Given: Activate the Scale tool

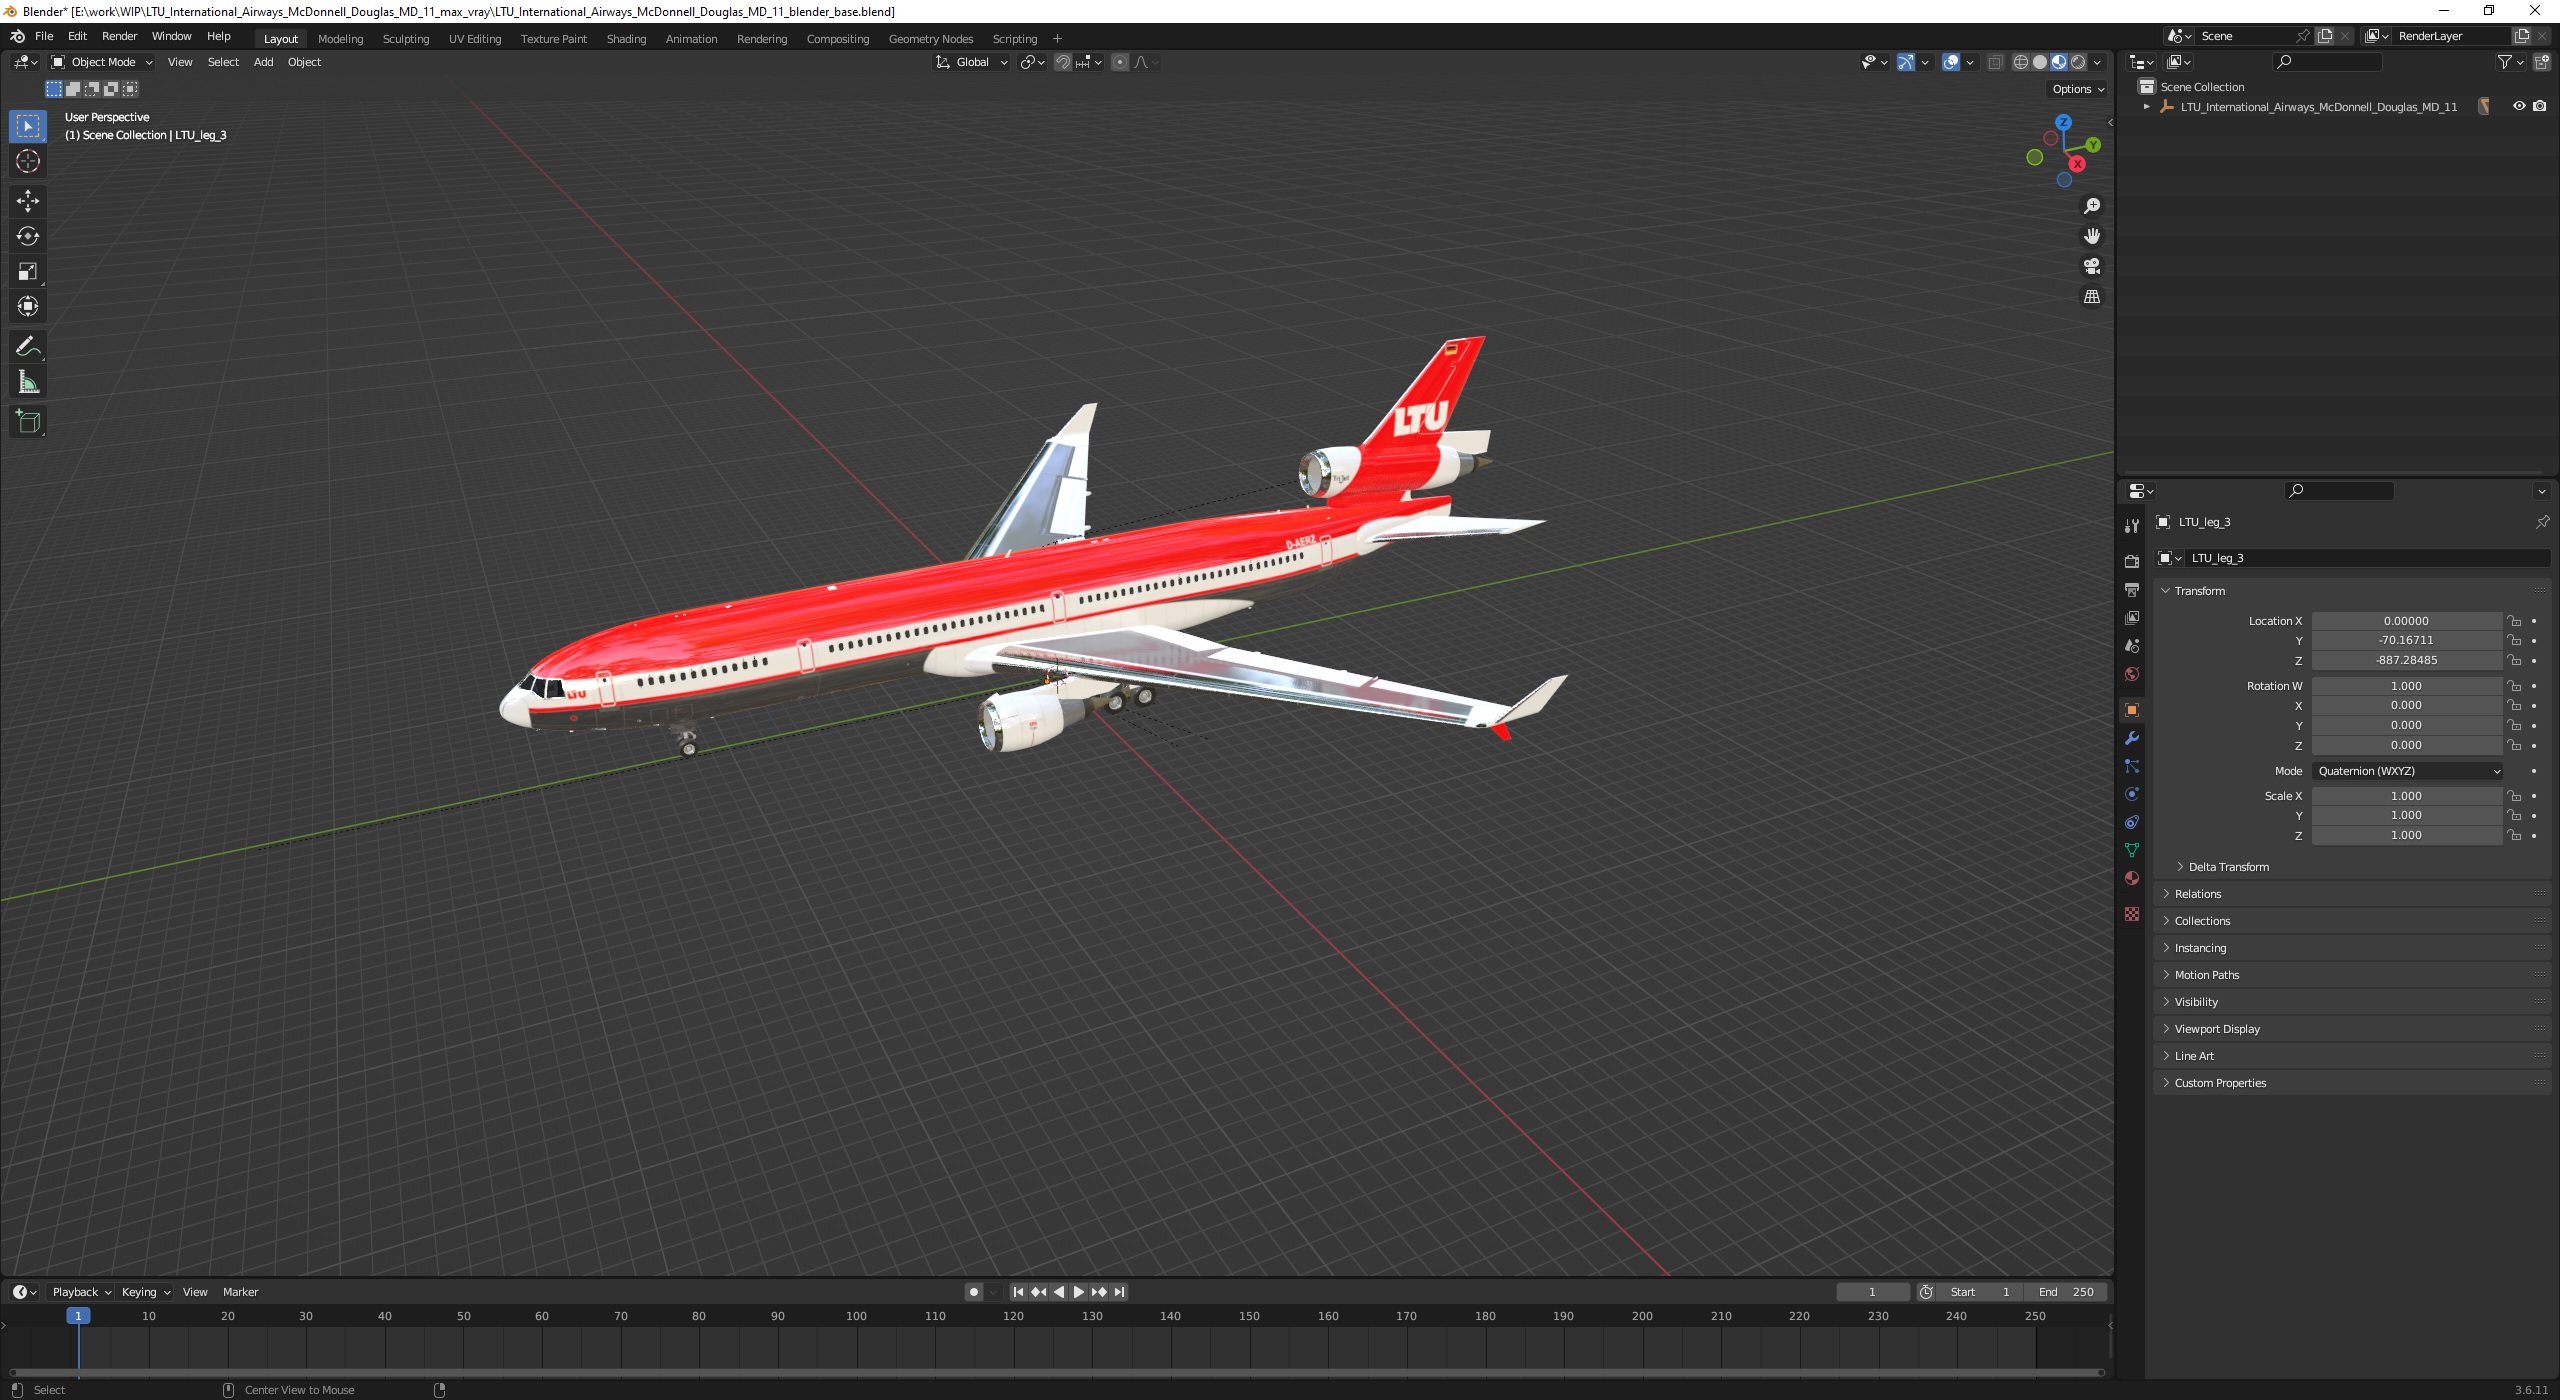Looking at the screenshot, I should [28, 271].
